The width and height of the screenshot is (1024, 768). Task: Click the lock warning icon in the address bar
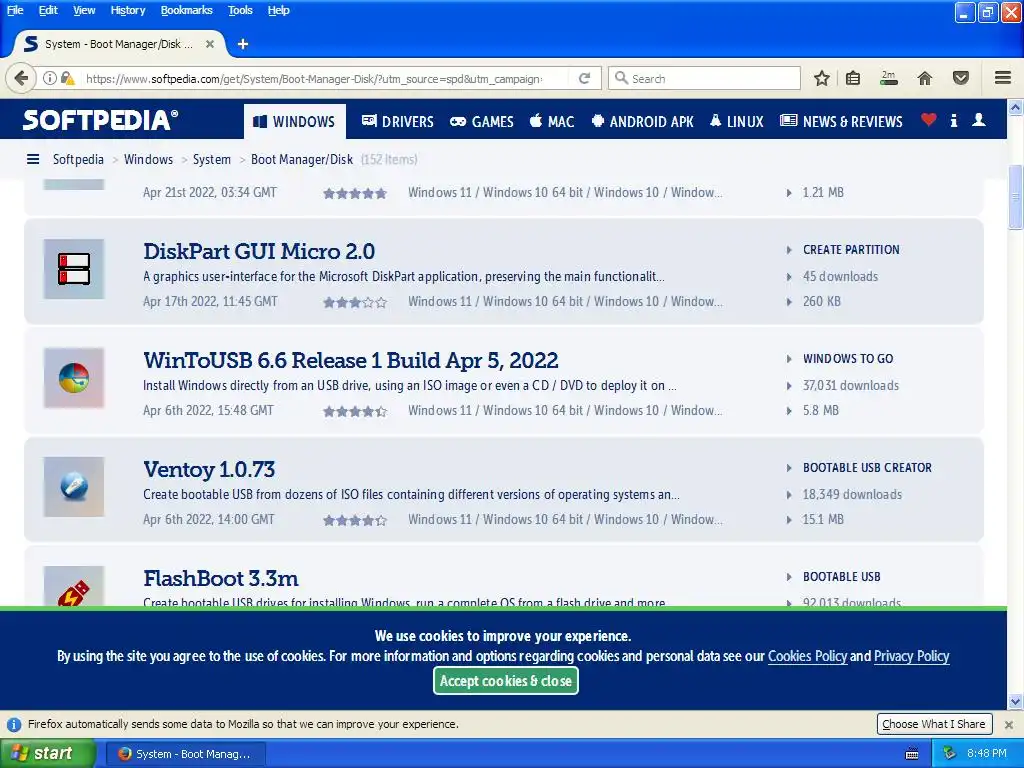67,78
